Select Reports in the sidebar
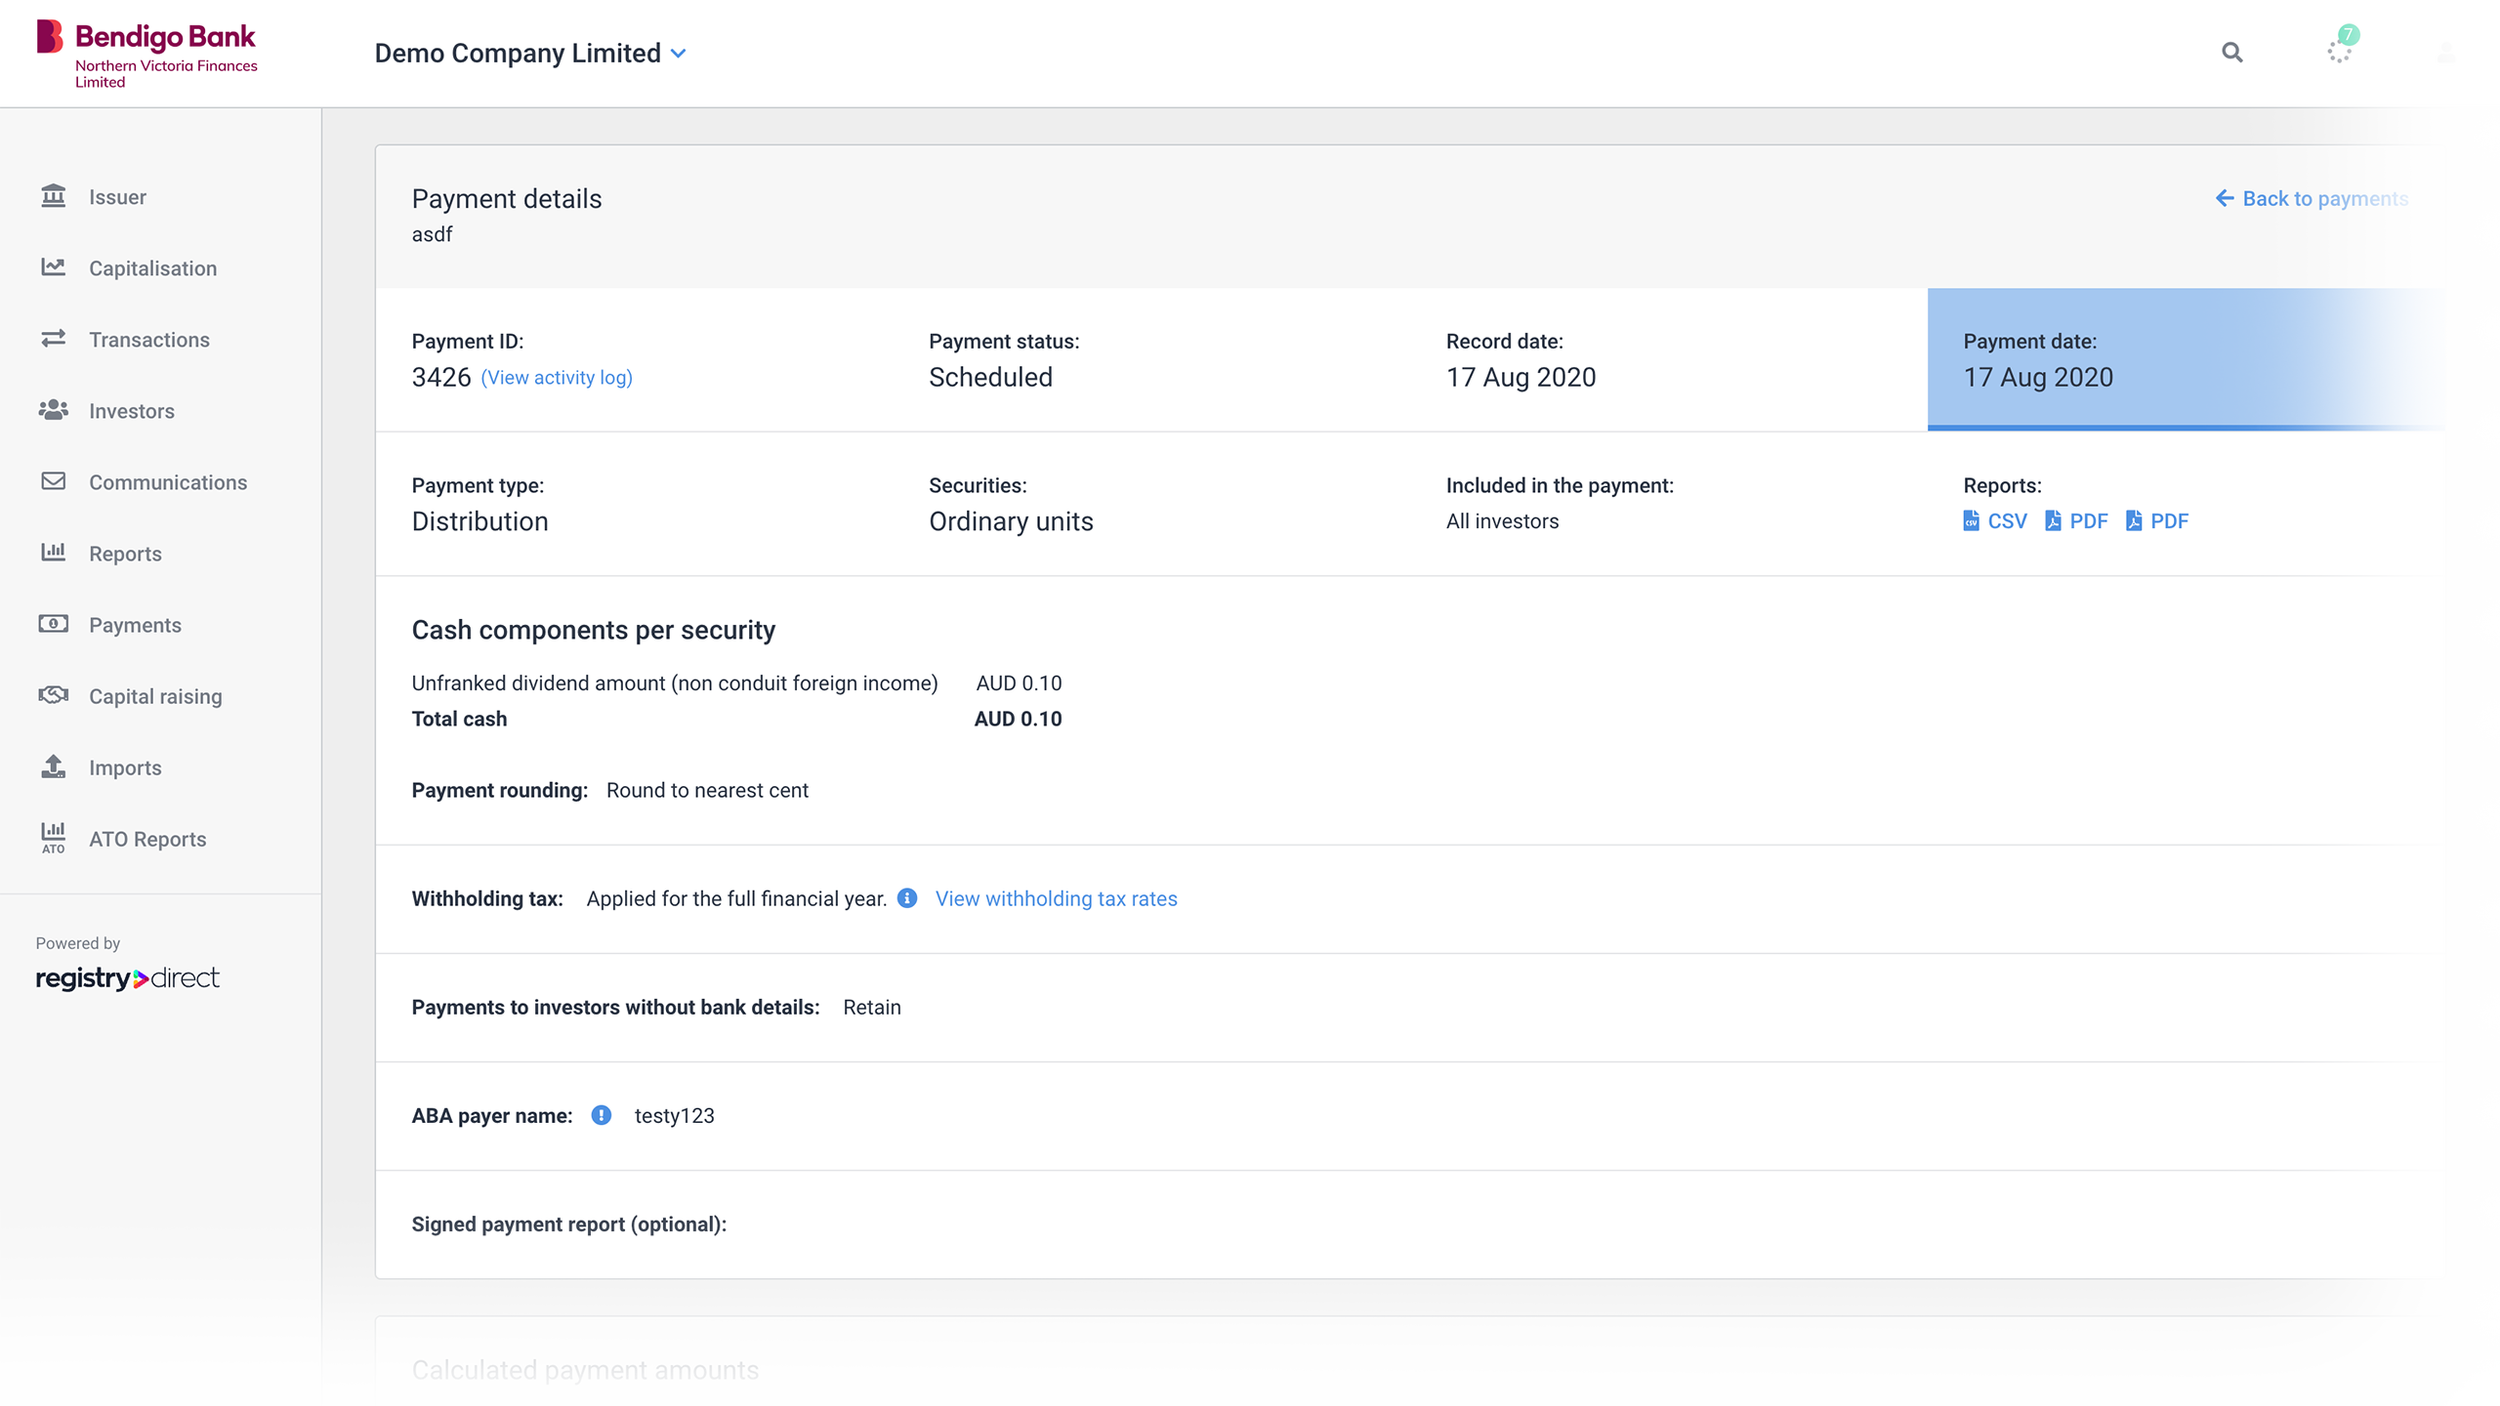 click(x=125, y=553)
